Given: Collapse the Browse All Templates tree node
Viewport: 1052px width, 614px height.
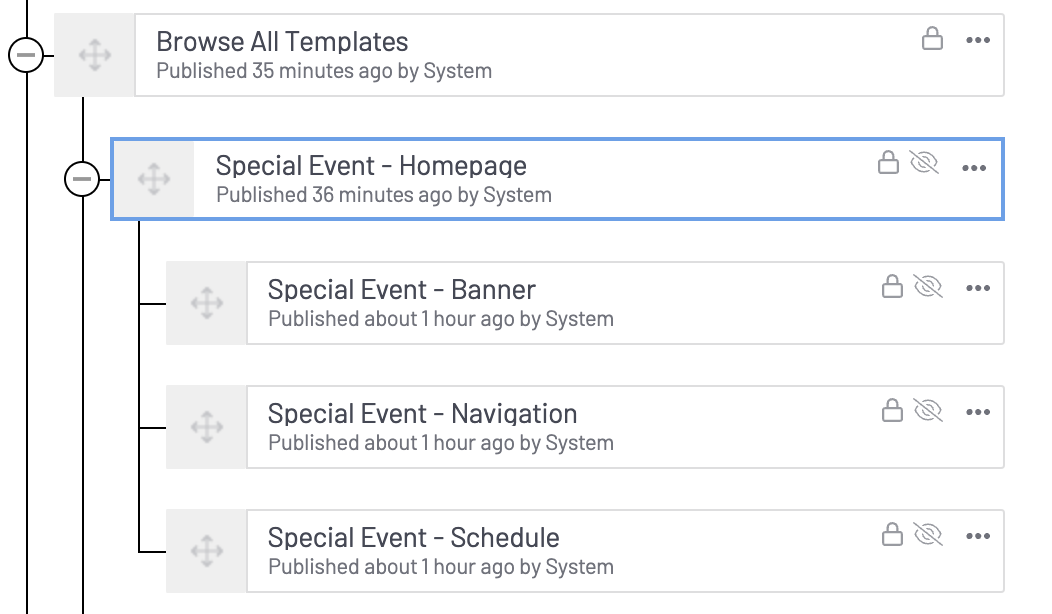Looking at the screenshot, I should click(x=26, y=56).
